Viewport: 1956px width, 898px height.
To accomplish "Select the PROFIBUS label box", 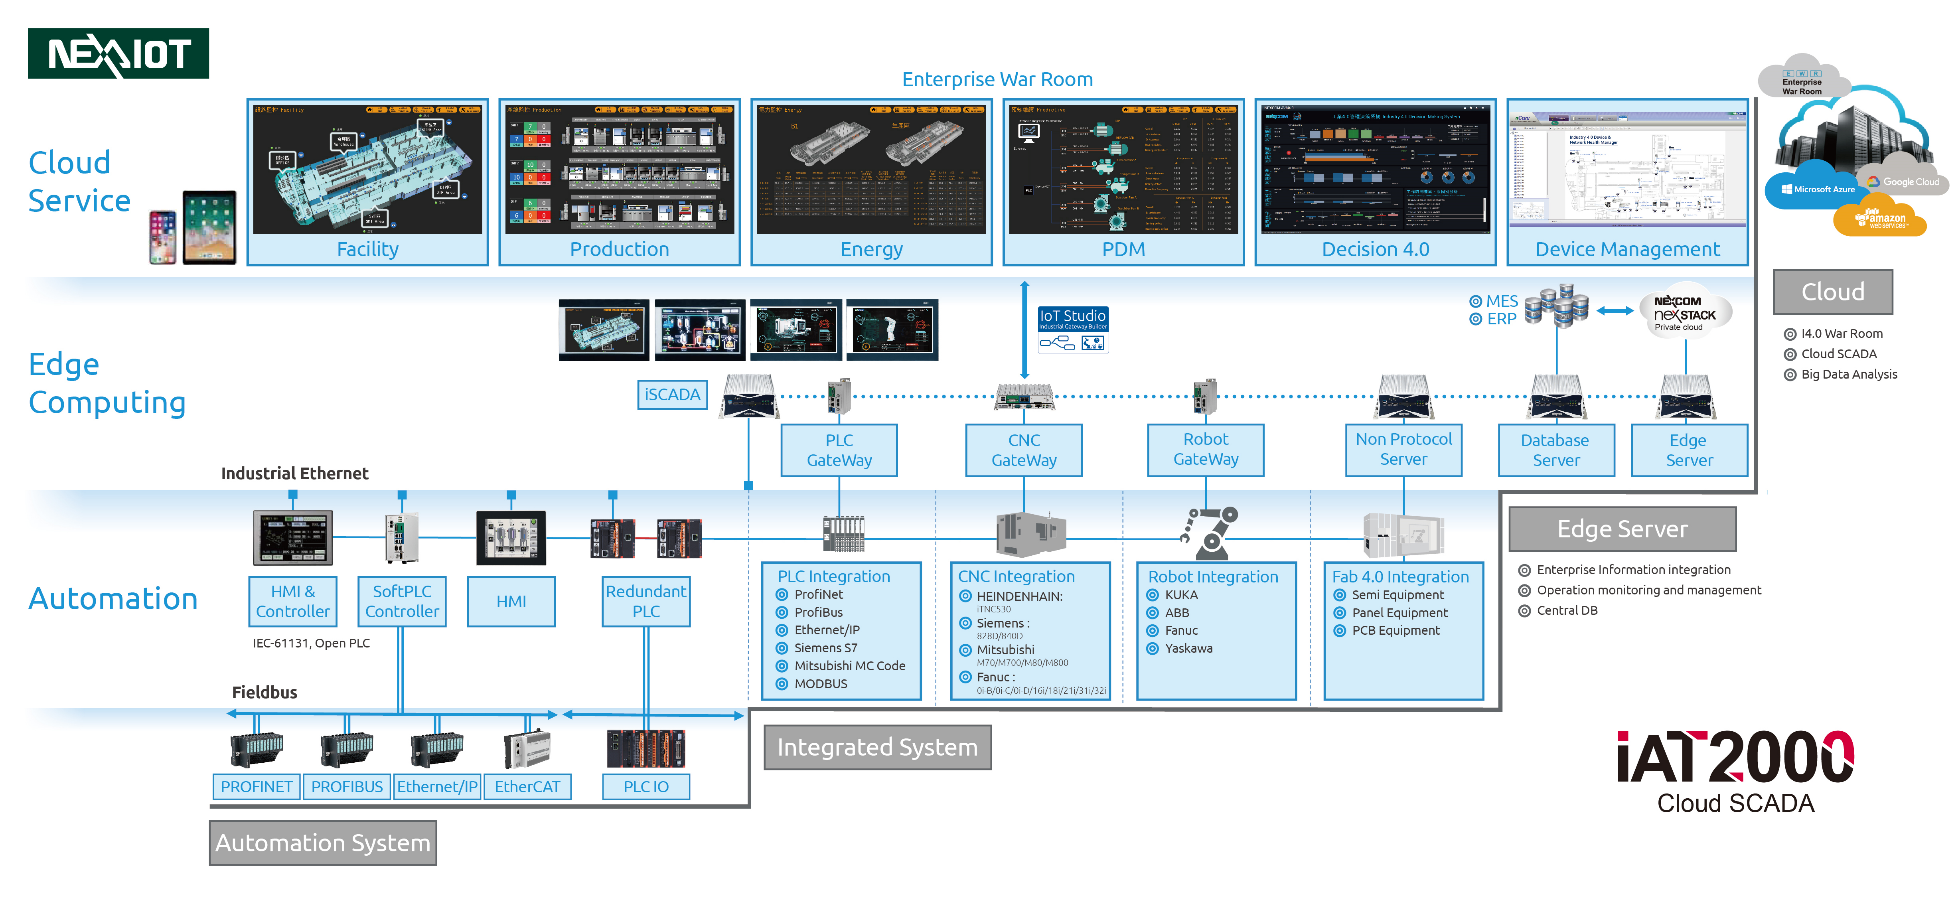I will coord(347,787).
